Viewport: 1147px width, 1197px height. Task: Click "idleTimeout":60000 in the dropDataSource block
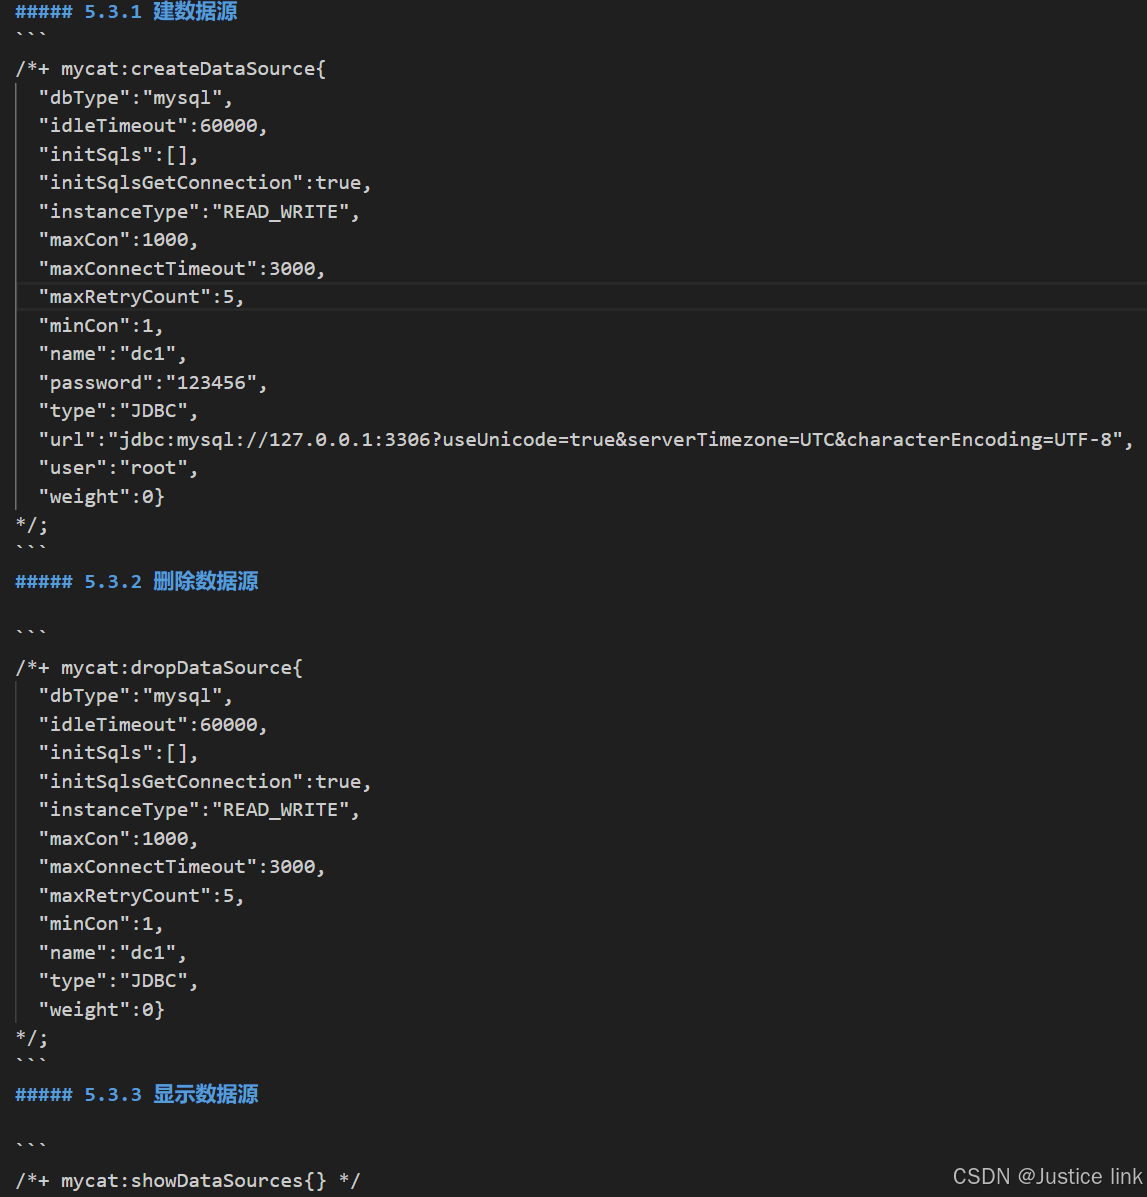[153, 724]
